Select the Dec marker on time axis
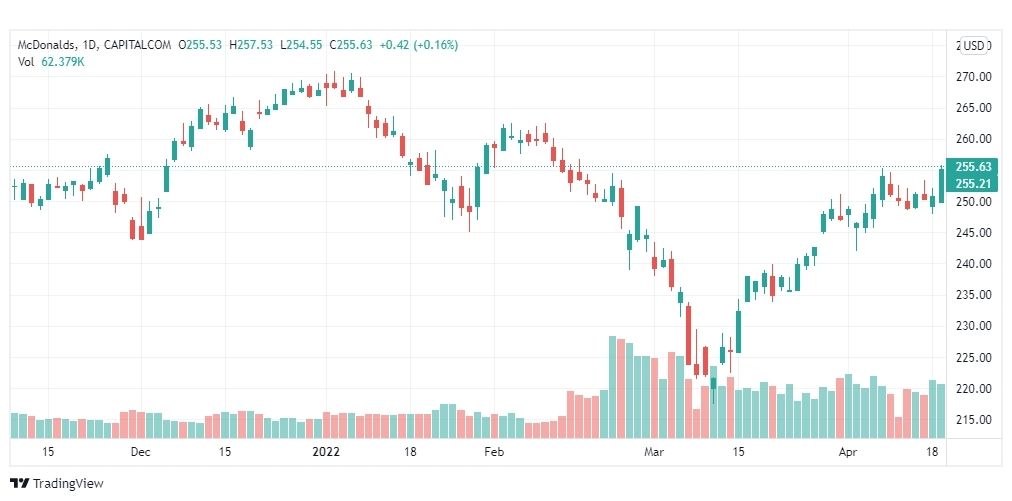 tap(141, 451)
